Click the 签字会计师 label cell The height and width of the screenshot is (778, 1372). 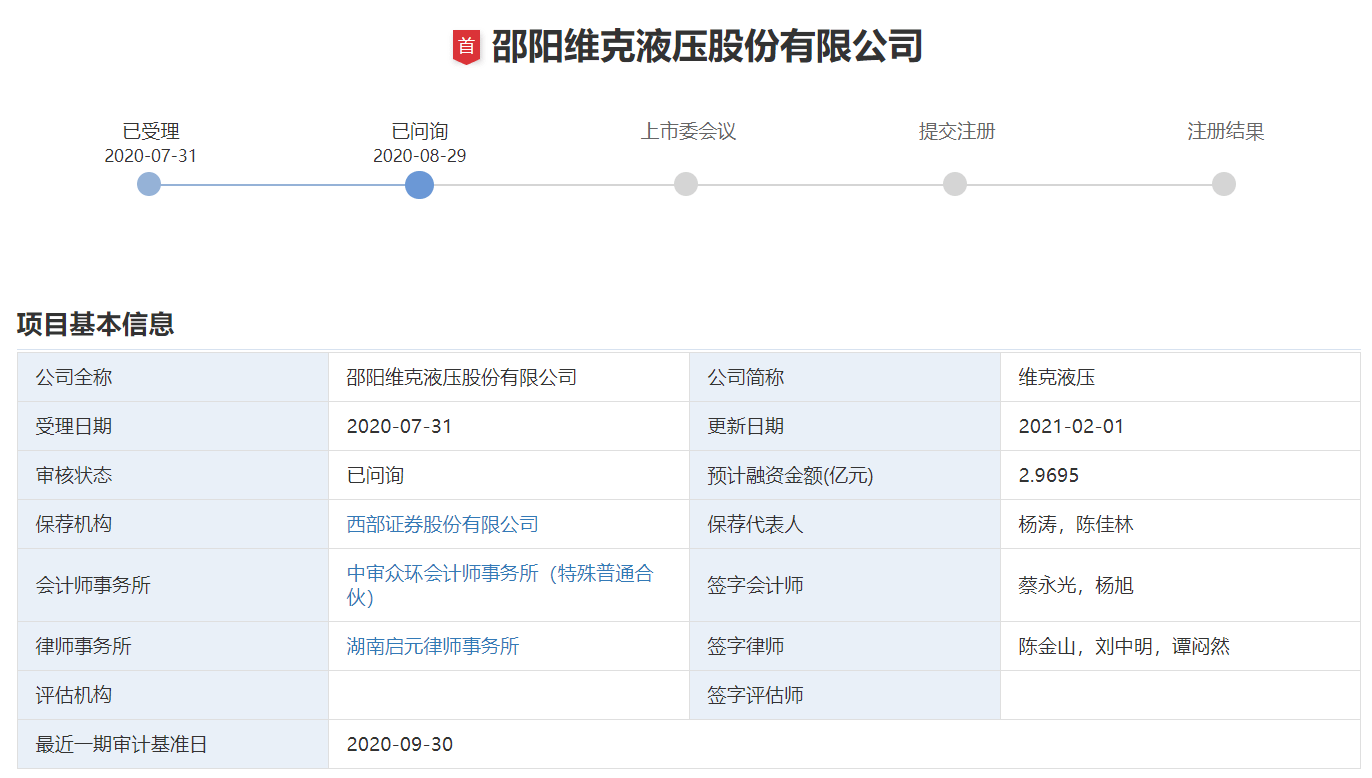[x=845, y=585]
